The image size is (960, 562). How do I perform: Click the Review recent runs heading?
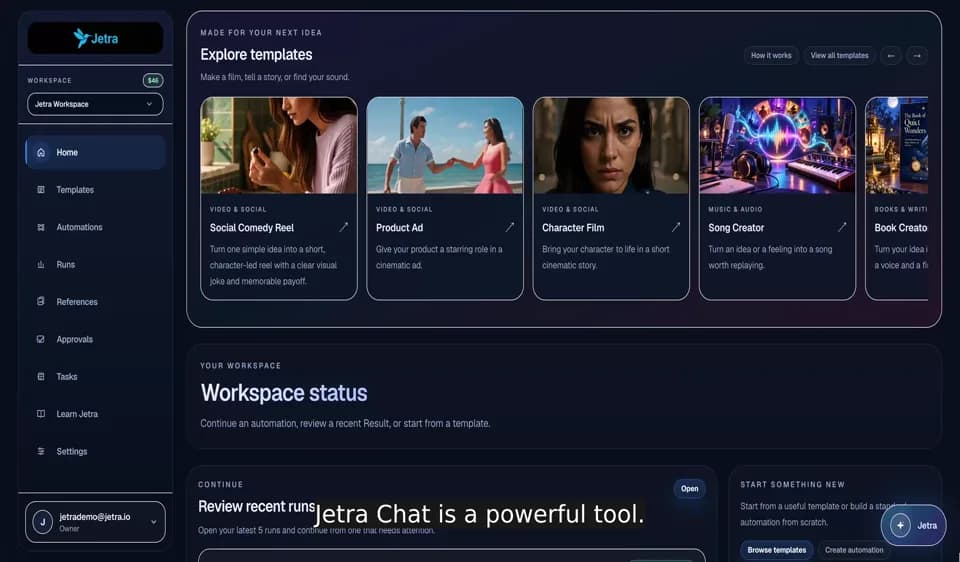click(x=257, y=507)
